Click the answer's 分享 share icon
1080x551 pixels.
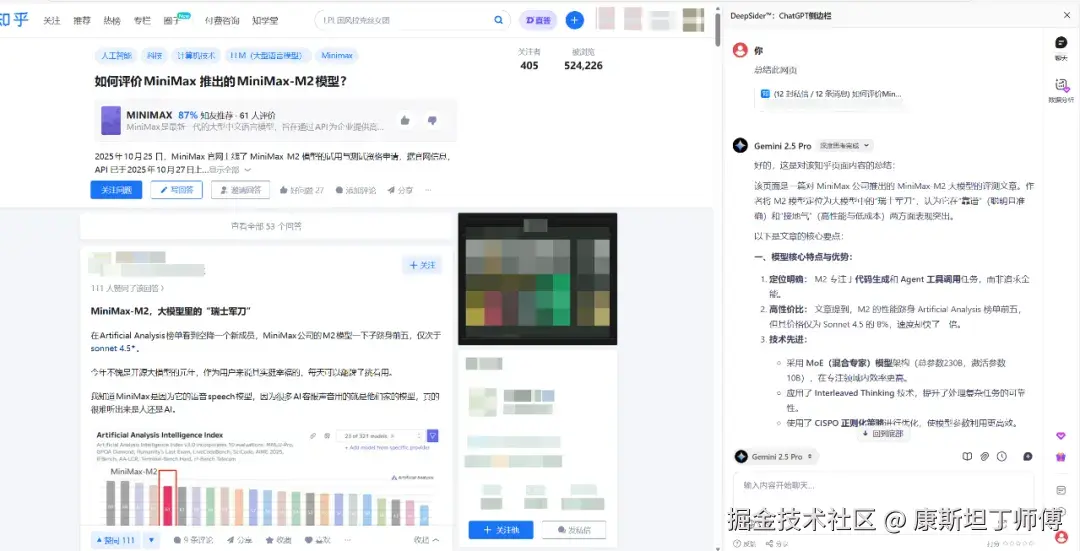point(240,540)
